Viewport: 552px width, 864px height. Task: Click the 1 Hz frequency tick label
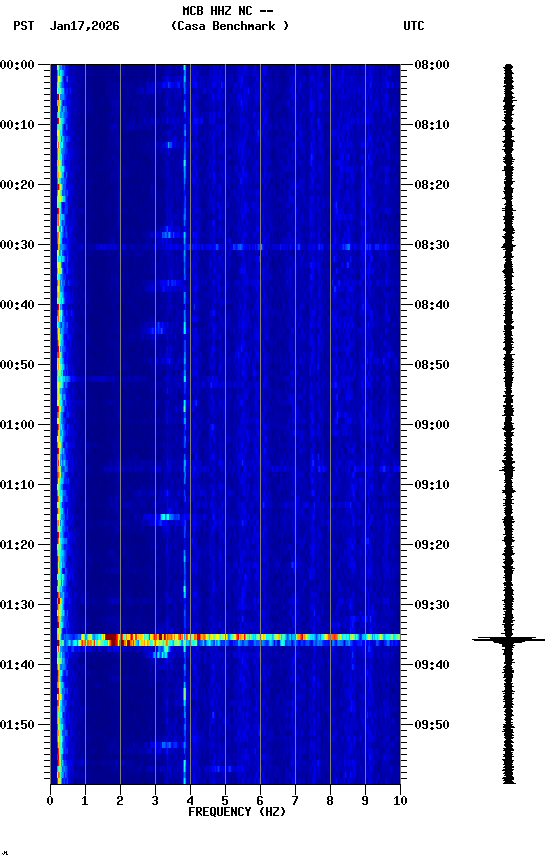coord(85,801)
